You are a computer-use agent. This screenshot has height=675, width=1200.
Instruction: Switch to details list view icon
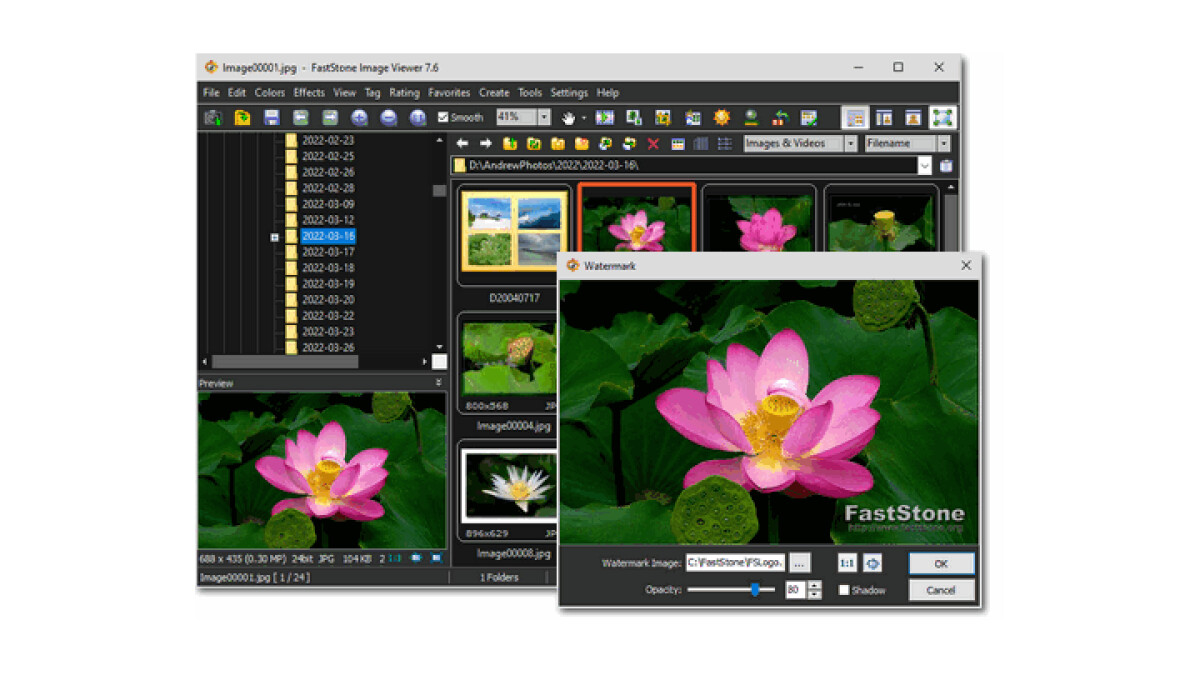click(725, 144)
